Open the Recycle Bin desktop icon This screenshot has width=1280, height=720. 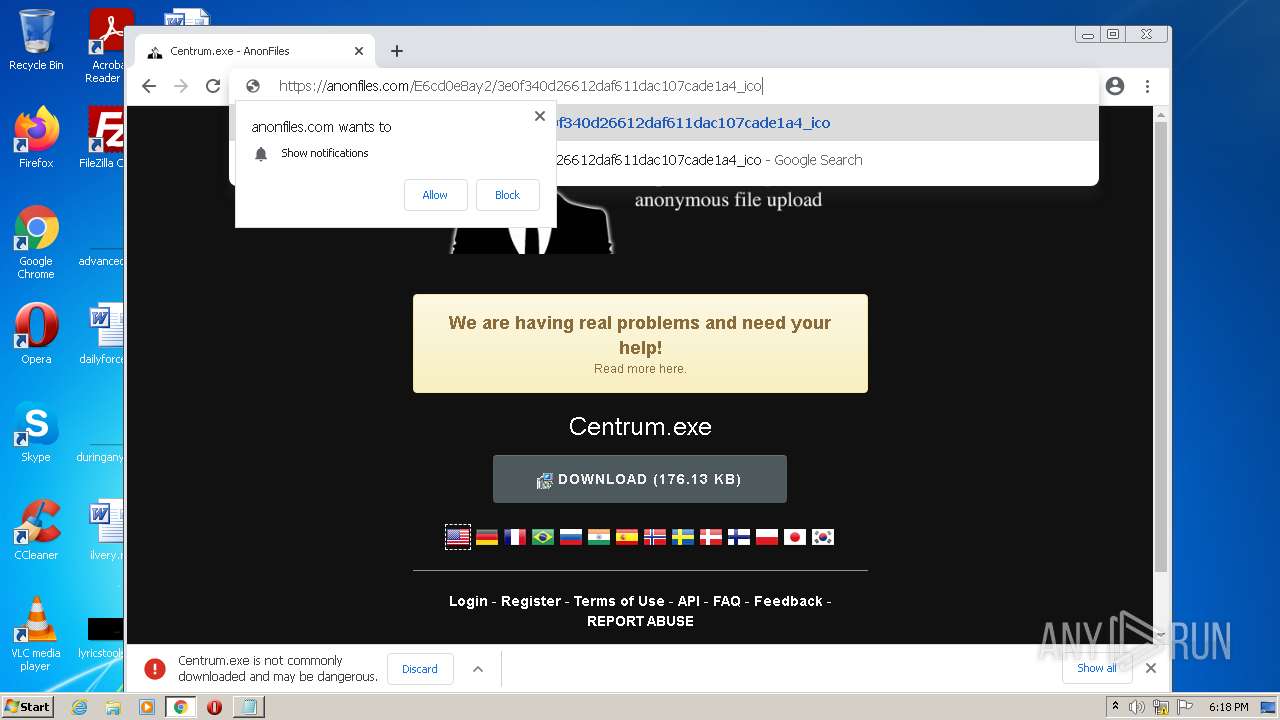tap(36, 40)
